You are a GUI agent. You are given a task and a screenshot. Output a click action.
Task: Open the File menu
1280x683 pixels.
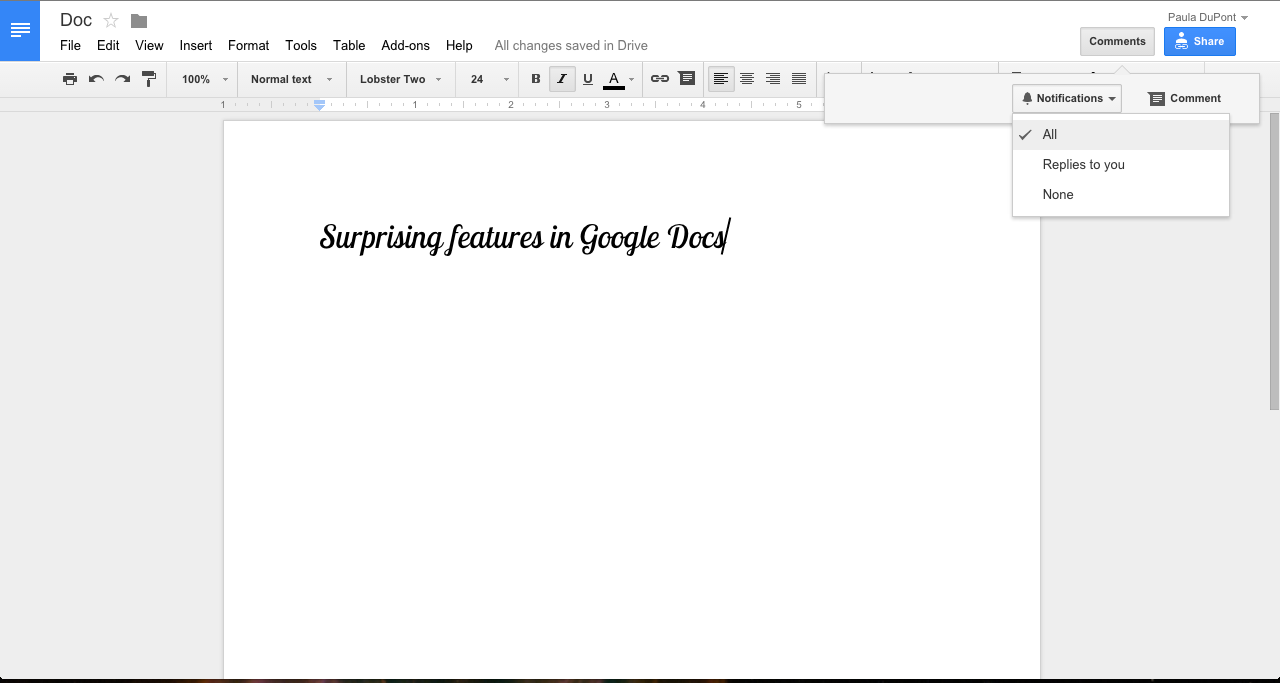coord(70,45)
